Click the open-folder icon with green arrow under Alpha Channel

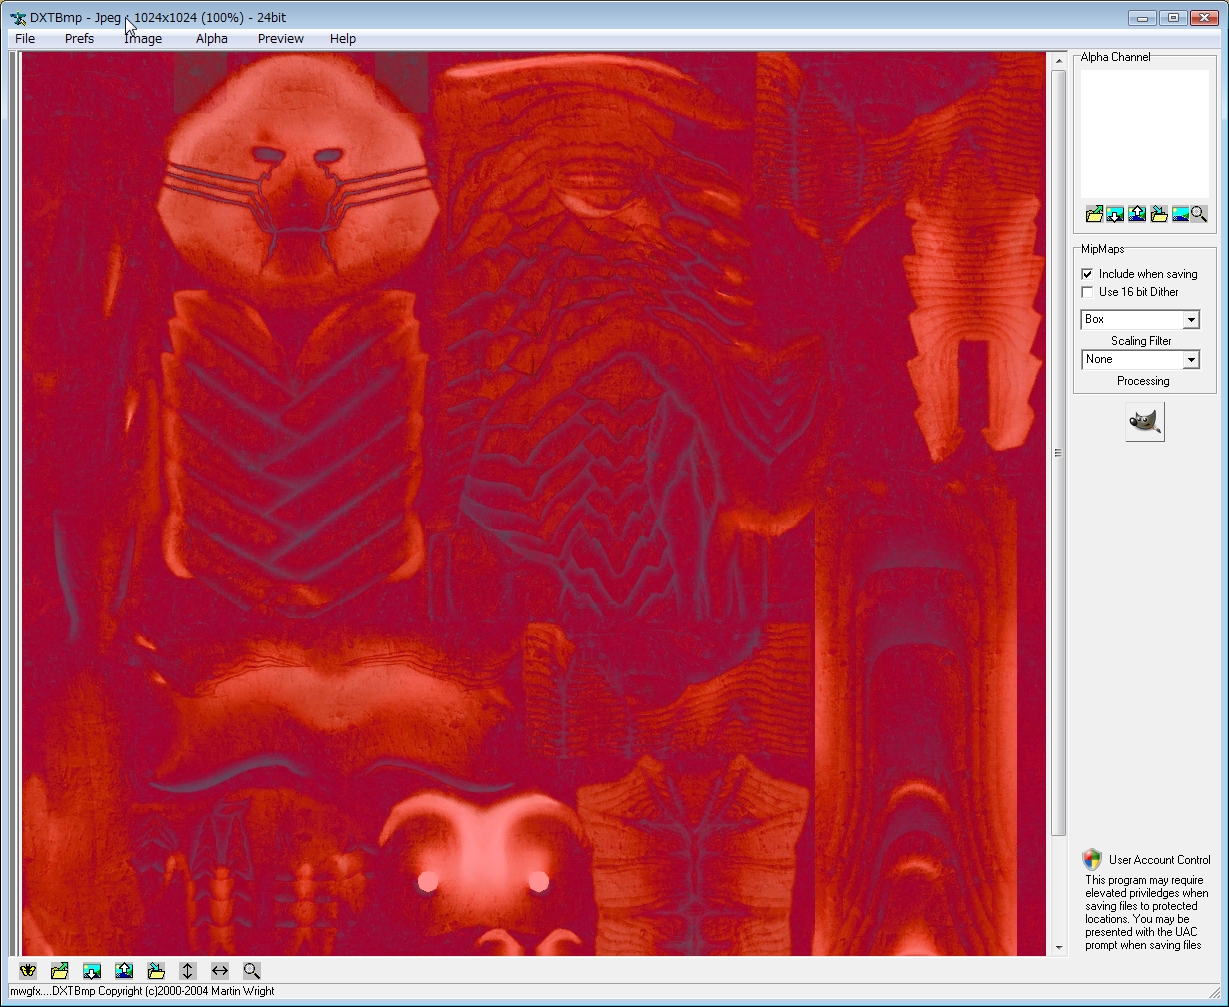point(1094,214)
